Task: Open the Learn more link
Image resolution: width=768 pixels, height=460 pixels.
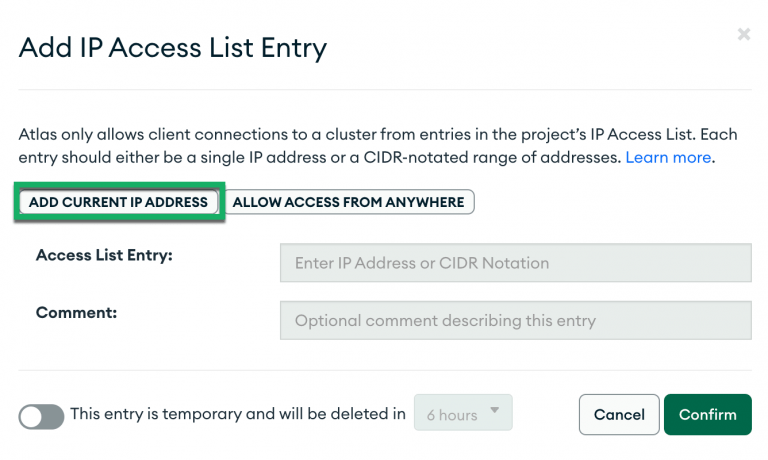Action: 668,158
